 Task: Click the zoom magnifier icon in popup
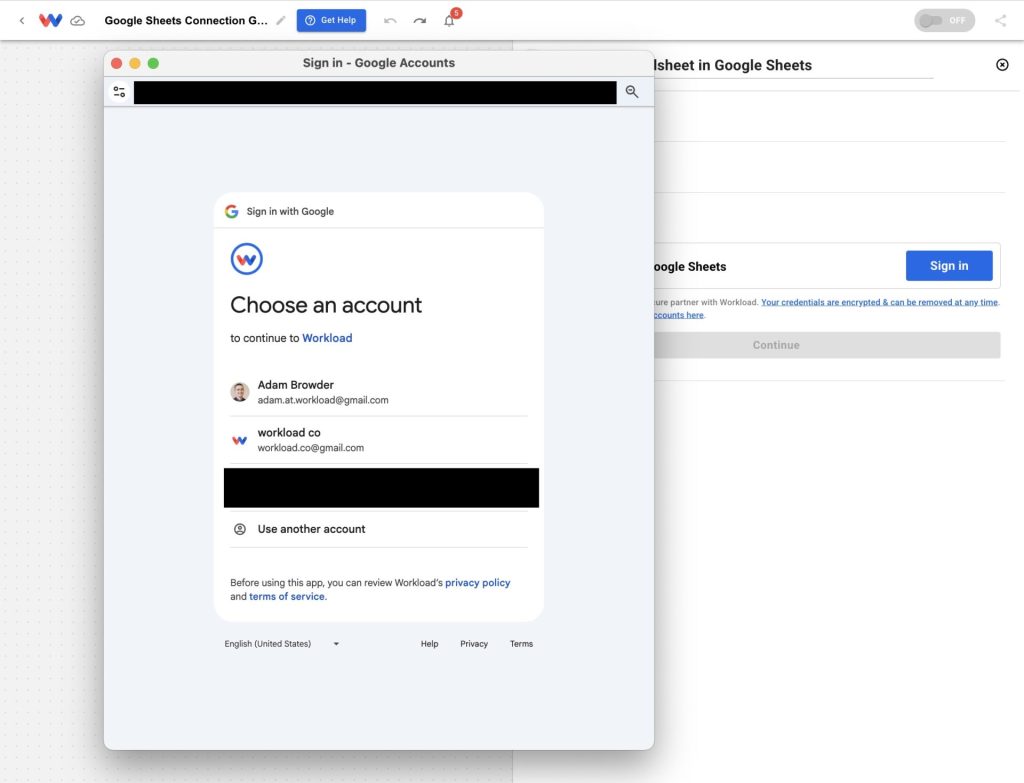pos(632,91)
